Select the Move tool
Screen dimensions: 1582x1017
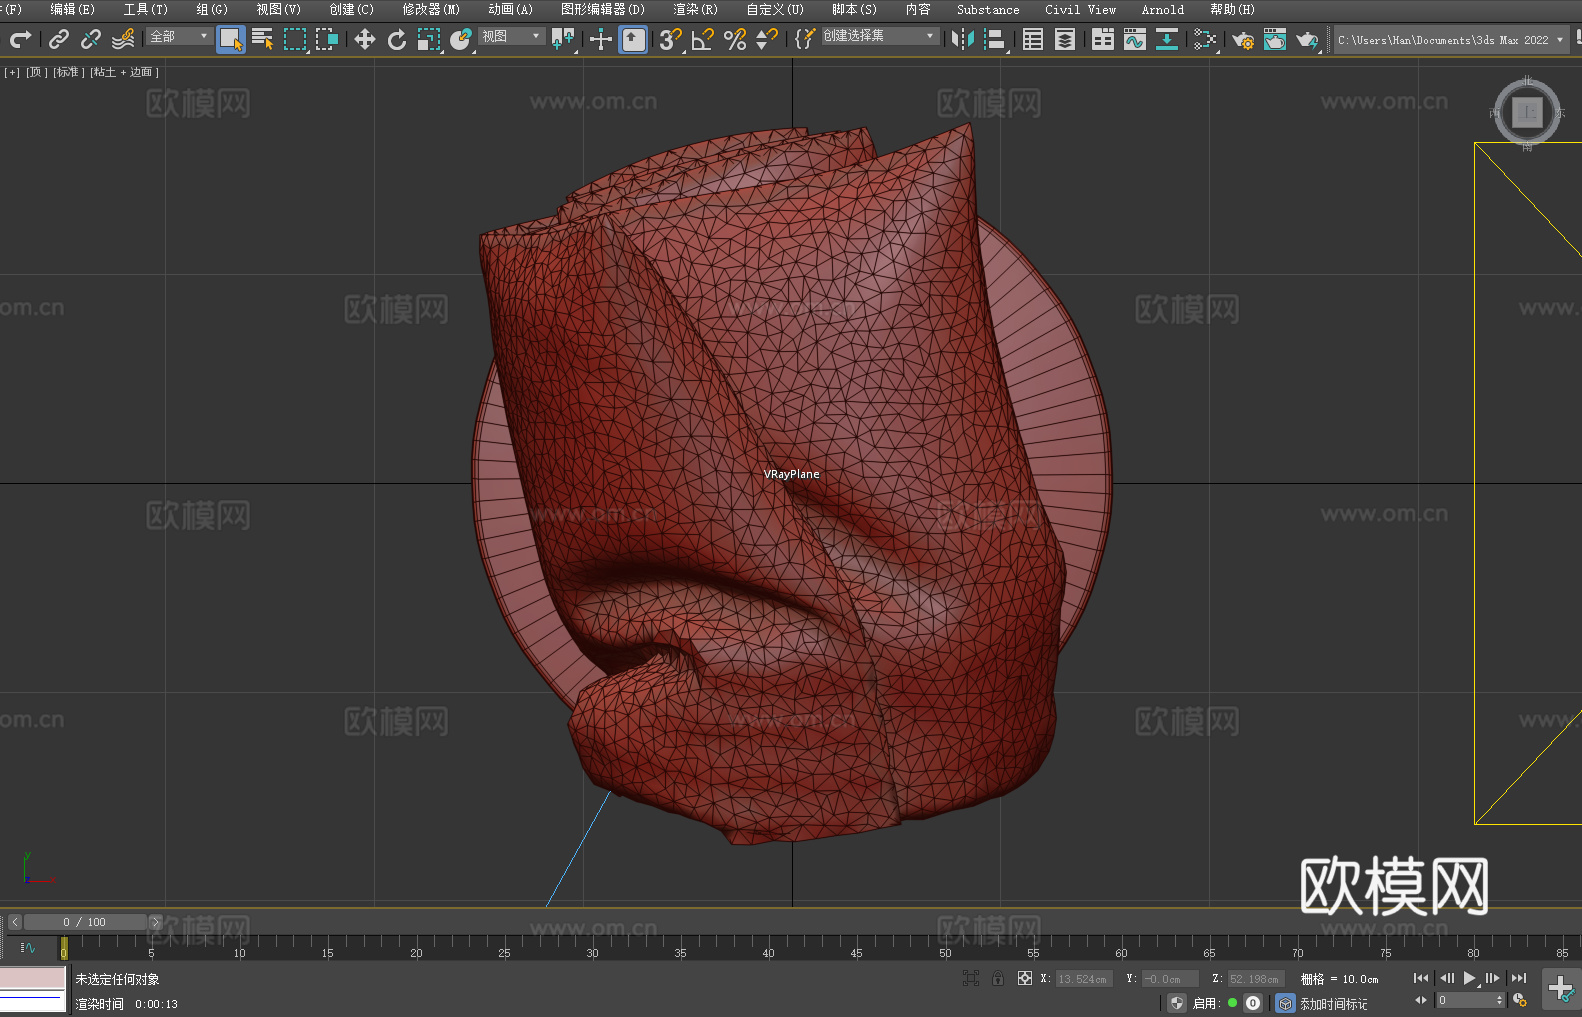point(365,39)
